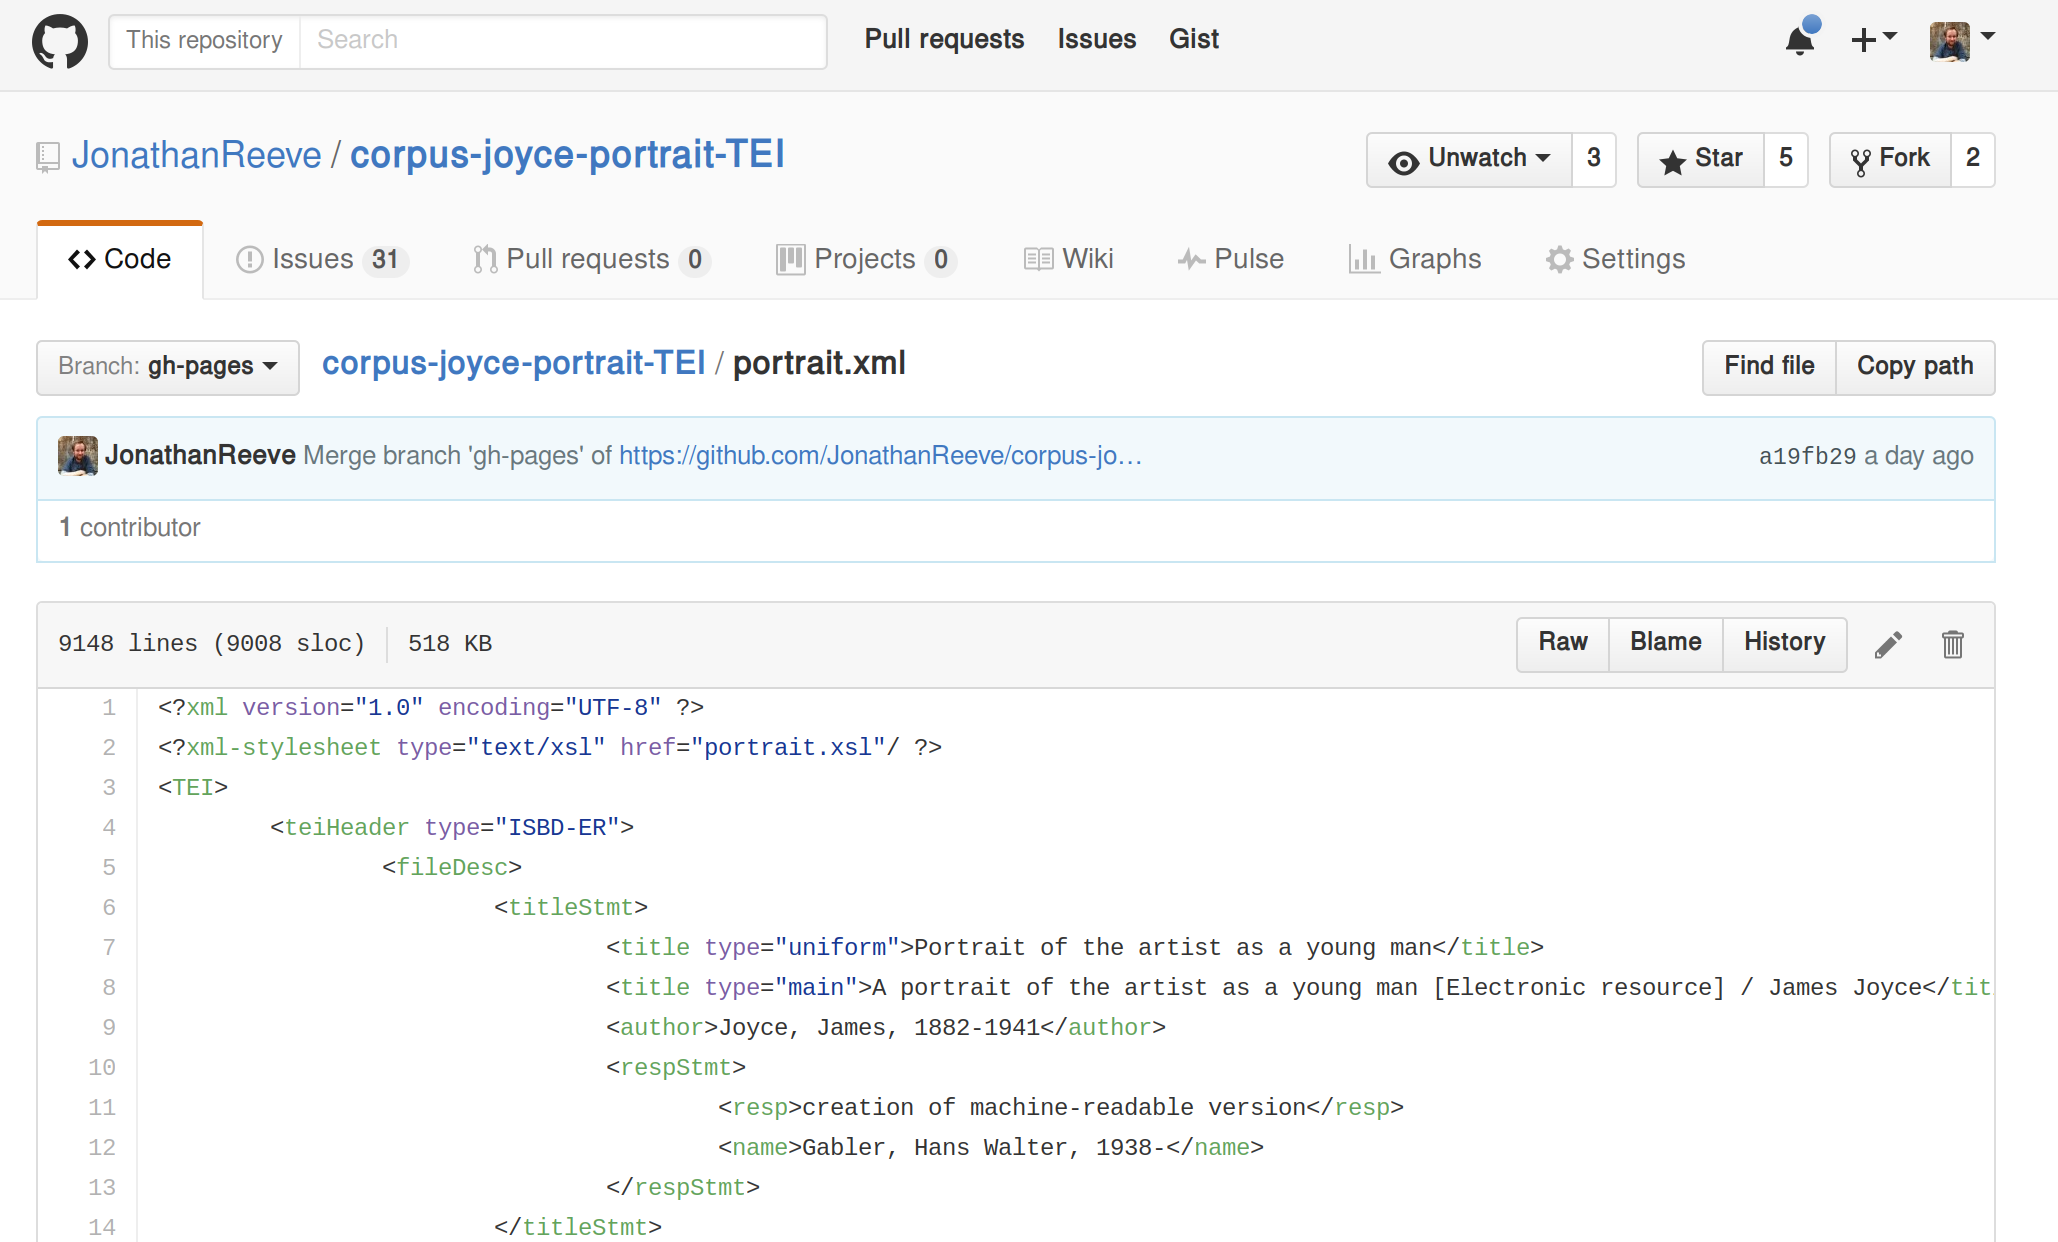The height and width of the screenshot is (1242, 2058).
Task: Click the 518 KB file size text
Action: coord(450,644)
